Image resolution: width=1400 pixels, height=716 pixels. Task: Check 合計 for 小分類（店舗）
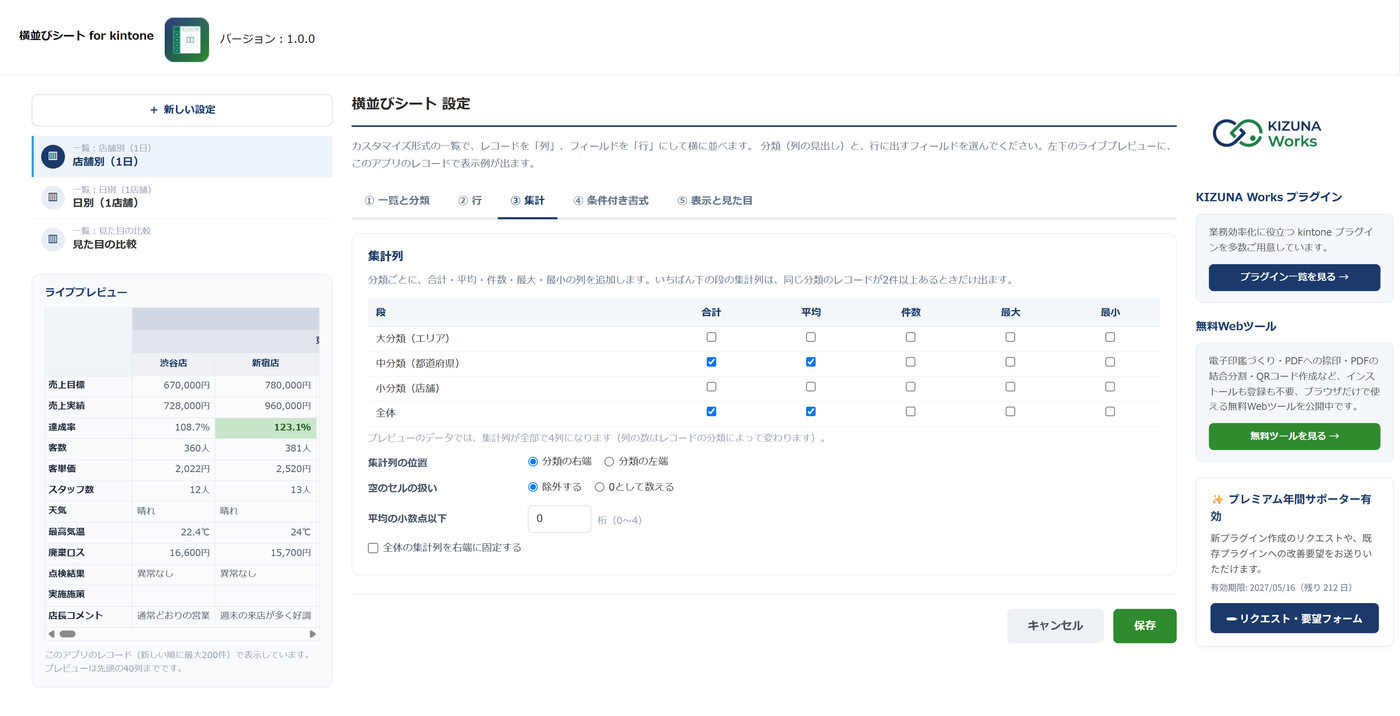point(711,387)
